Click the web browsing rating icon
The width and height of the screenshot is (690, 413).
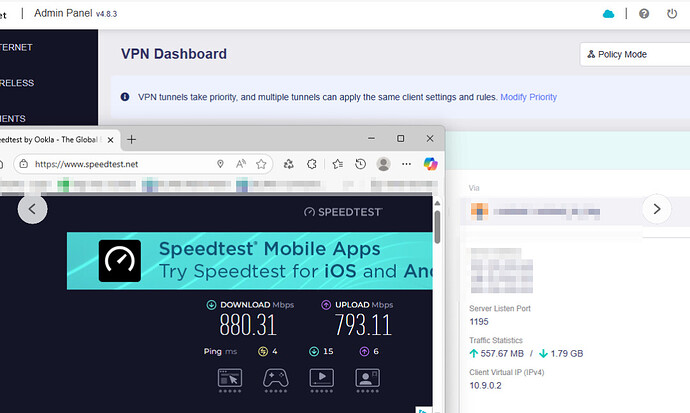[230, 378]
